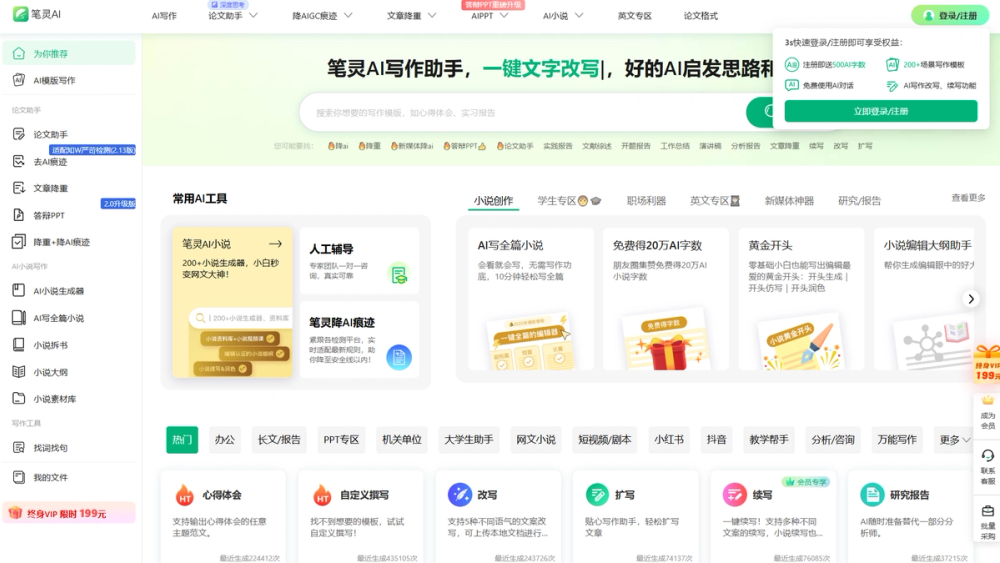
Task: Switch to the 学生专区 tab
Action: (x=569, y=201)
